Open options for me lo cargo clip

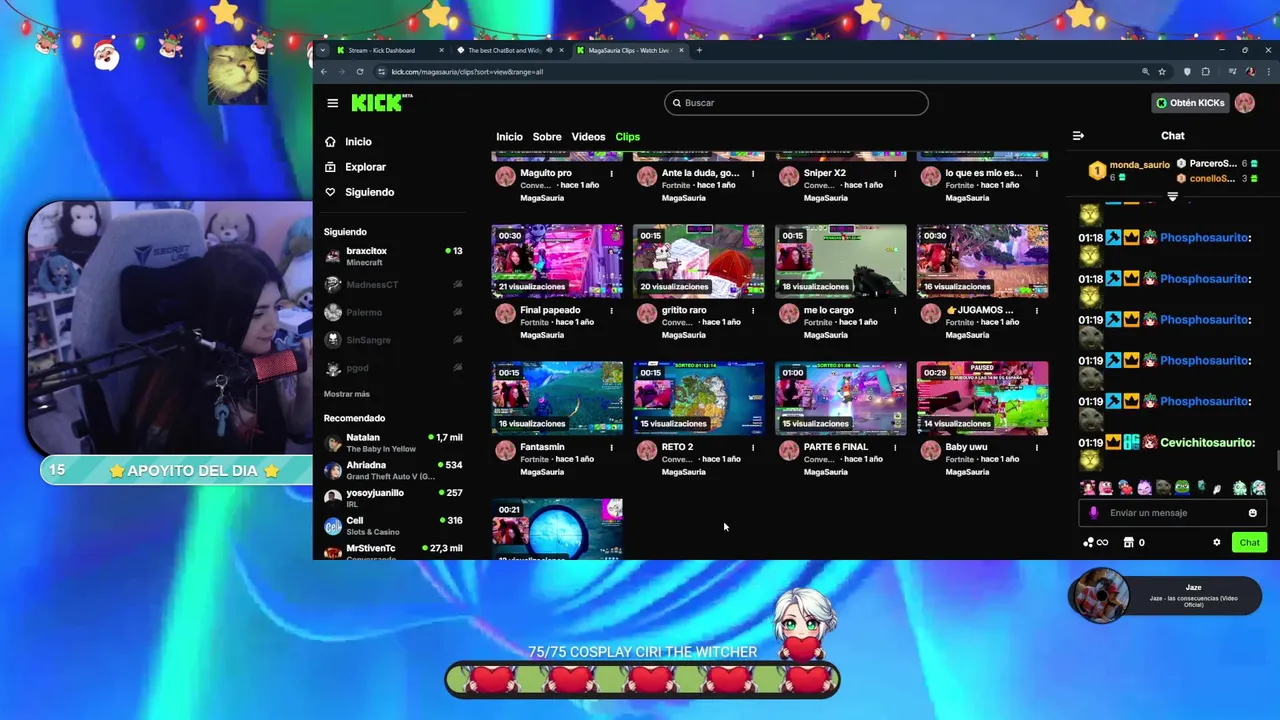(x=895, y=311)
